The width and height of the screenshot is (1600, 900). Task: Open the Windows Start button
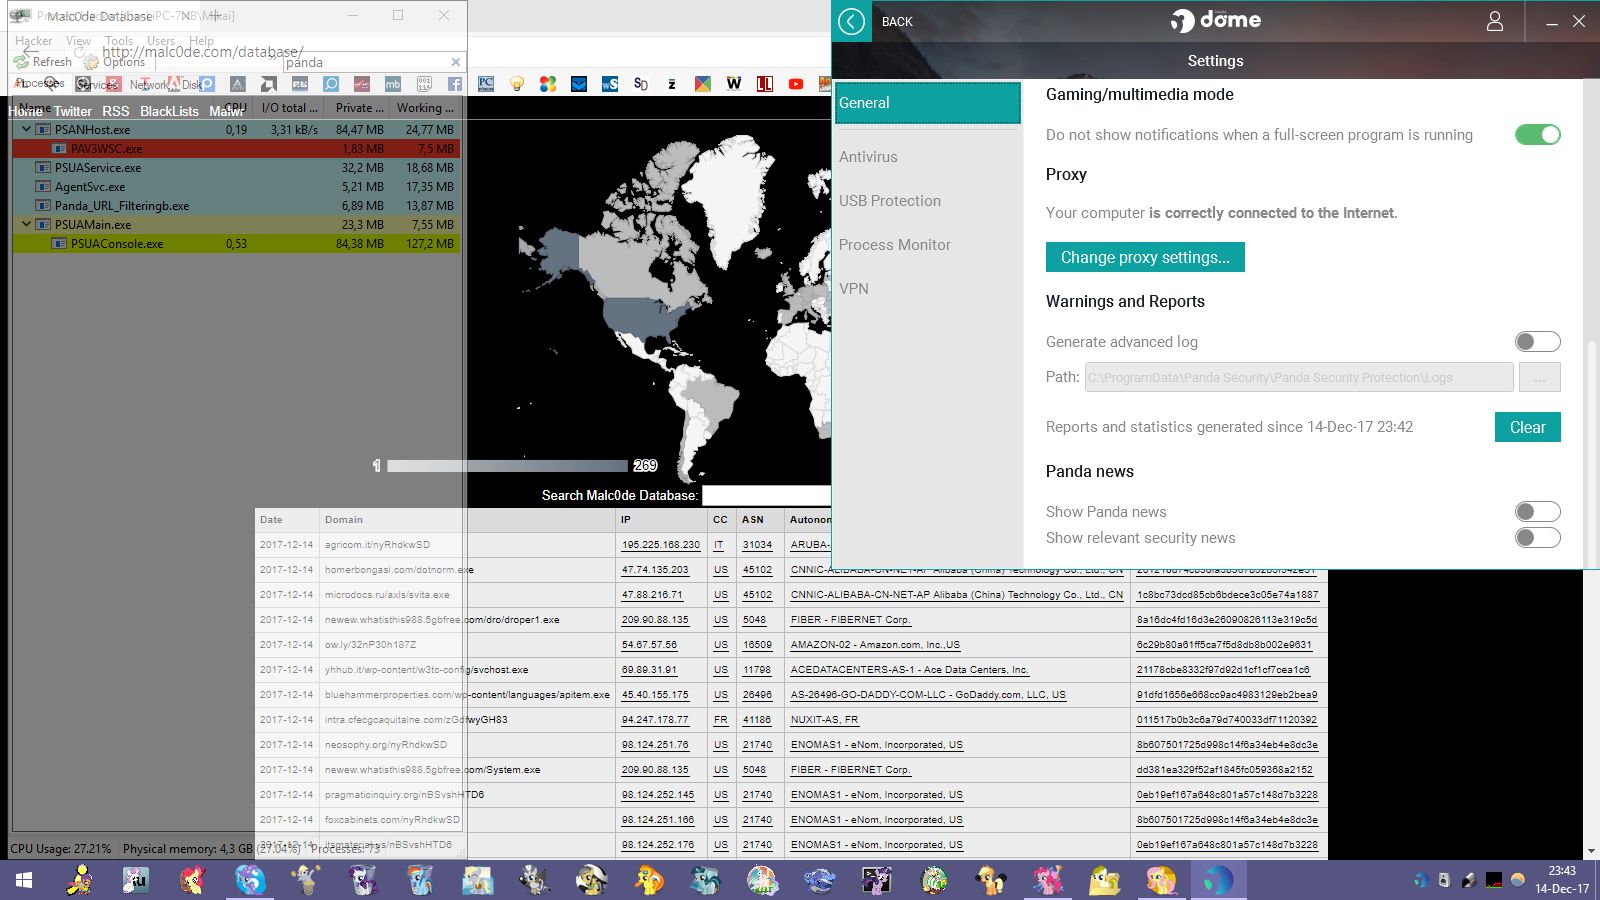(24, 880)
